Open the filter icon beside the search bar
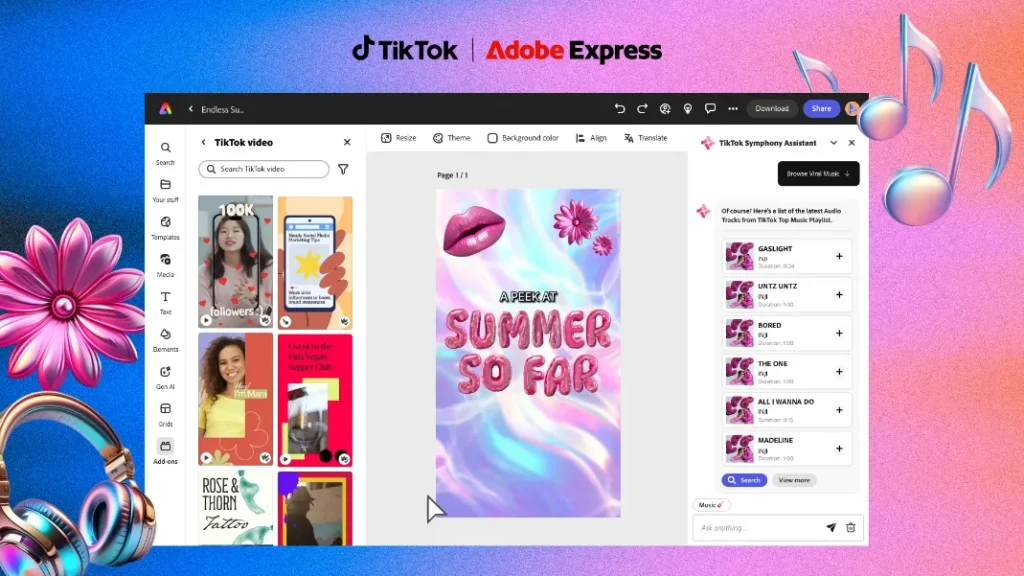 [343, 169]
